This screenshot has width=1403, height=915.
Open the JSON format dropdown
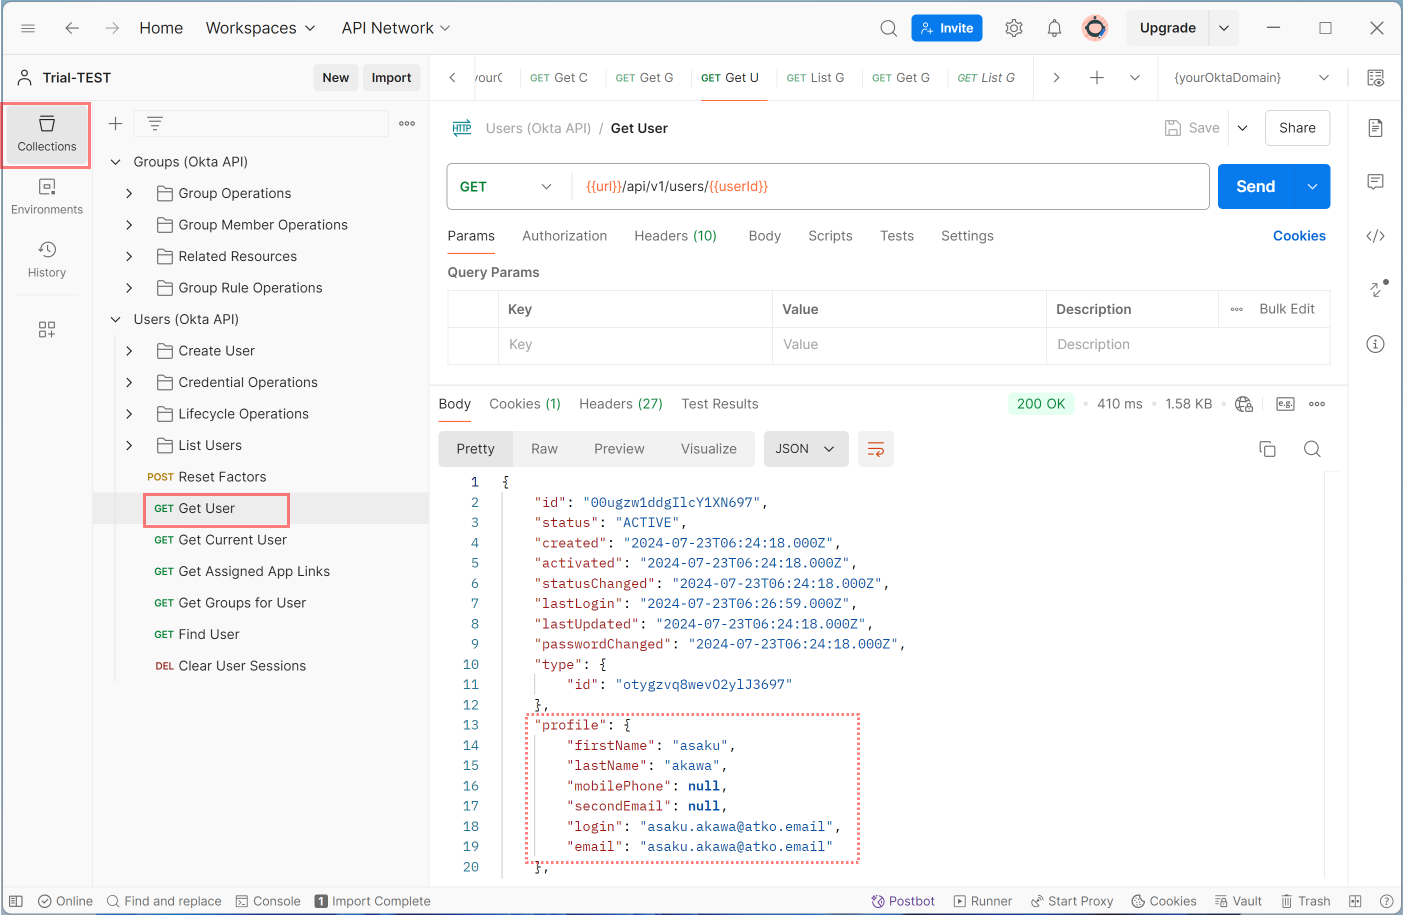805,449
